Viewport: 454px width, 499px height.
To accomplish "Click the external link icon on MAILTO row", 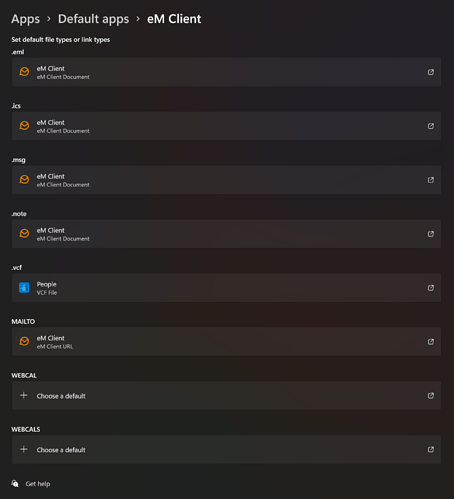I will (431, 342).
